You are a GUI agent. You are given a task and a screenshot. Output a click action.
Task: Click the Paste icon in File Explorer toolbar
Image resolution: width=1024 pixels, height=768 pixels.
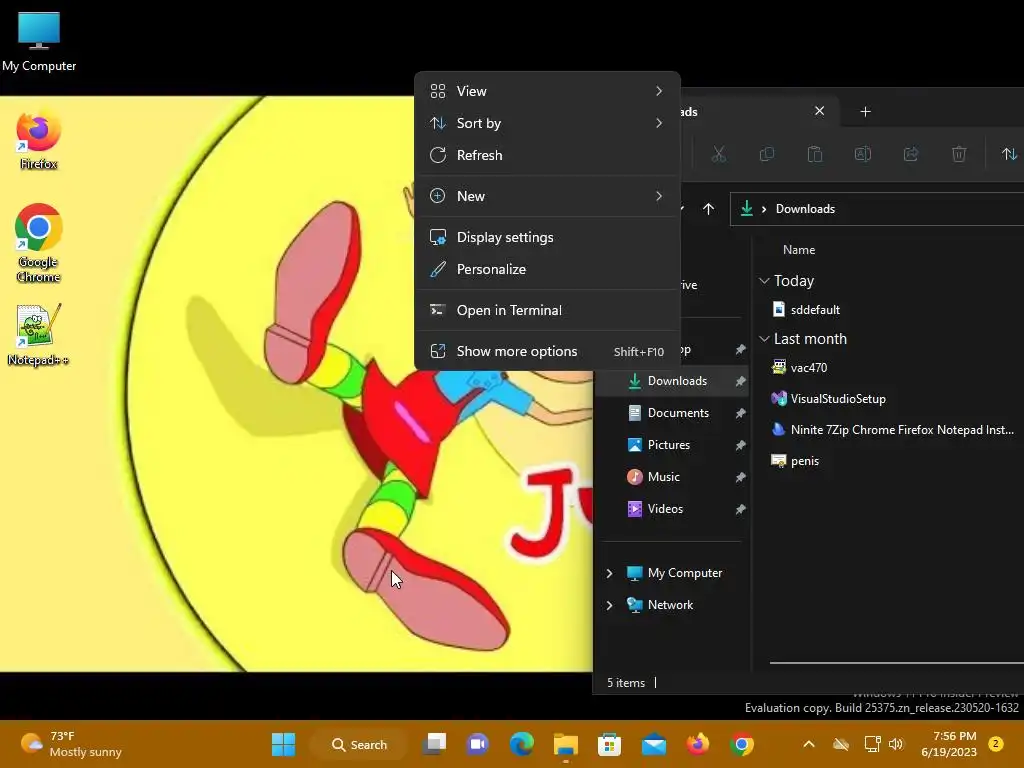pyautogui.click(x=814, y=154)
